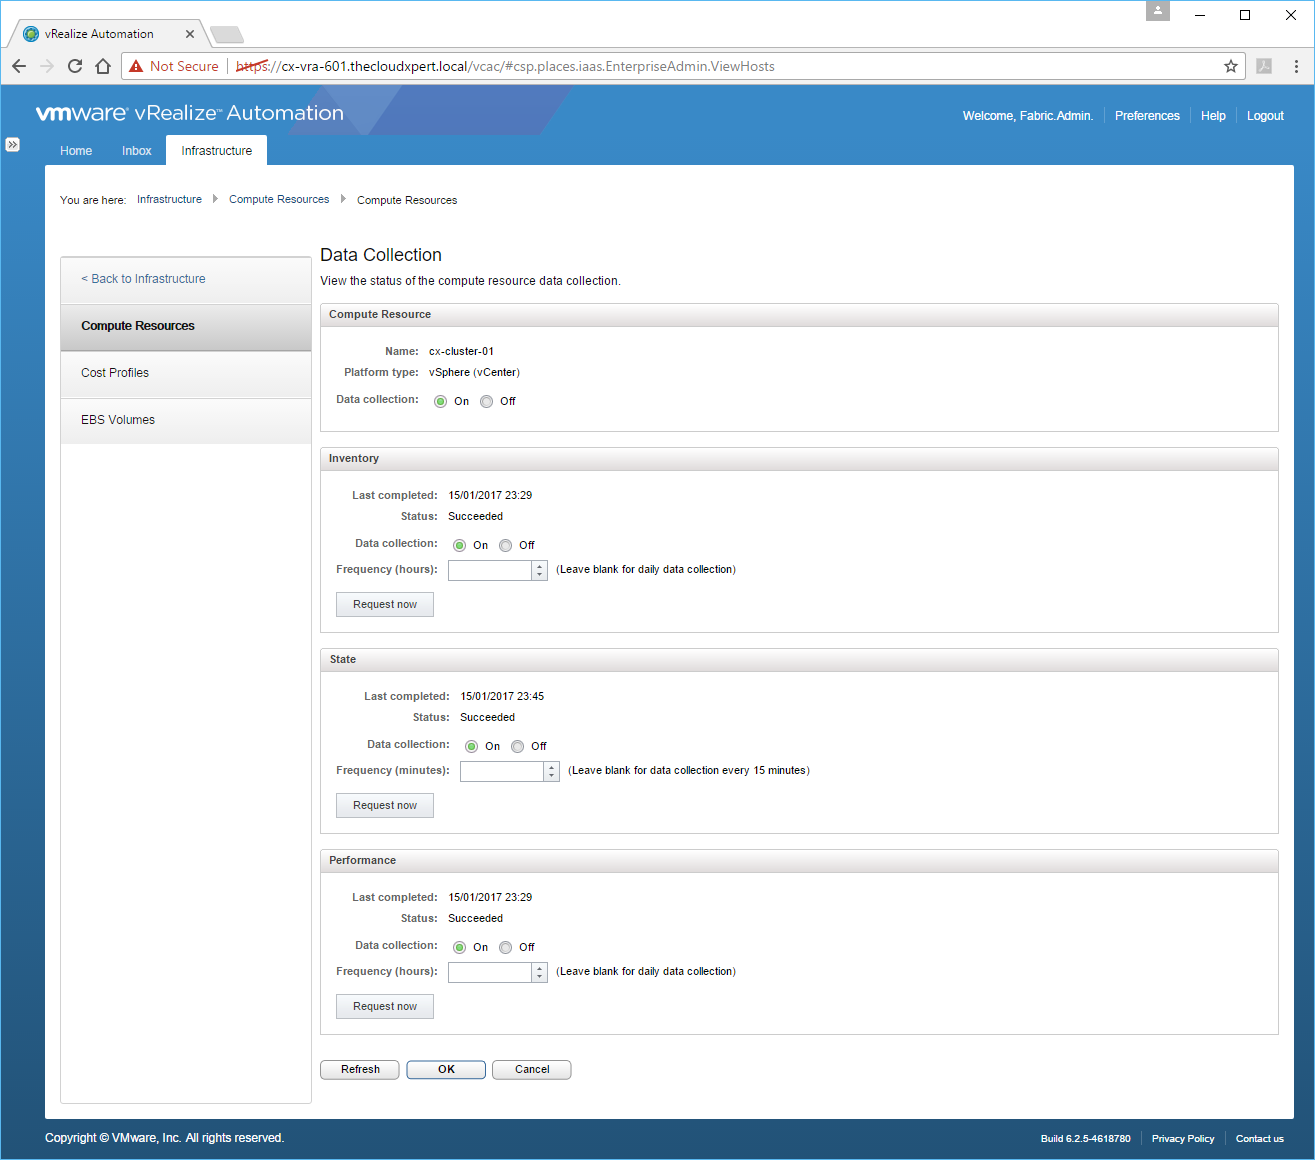Request Inventory data collection now
The height and width of the screenshot is (1160, 1315).
click(x=385, y=605)
